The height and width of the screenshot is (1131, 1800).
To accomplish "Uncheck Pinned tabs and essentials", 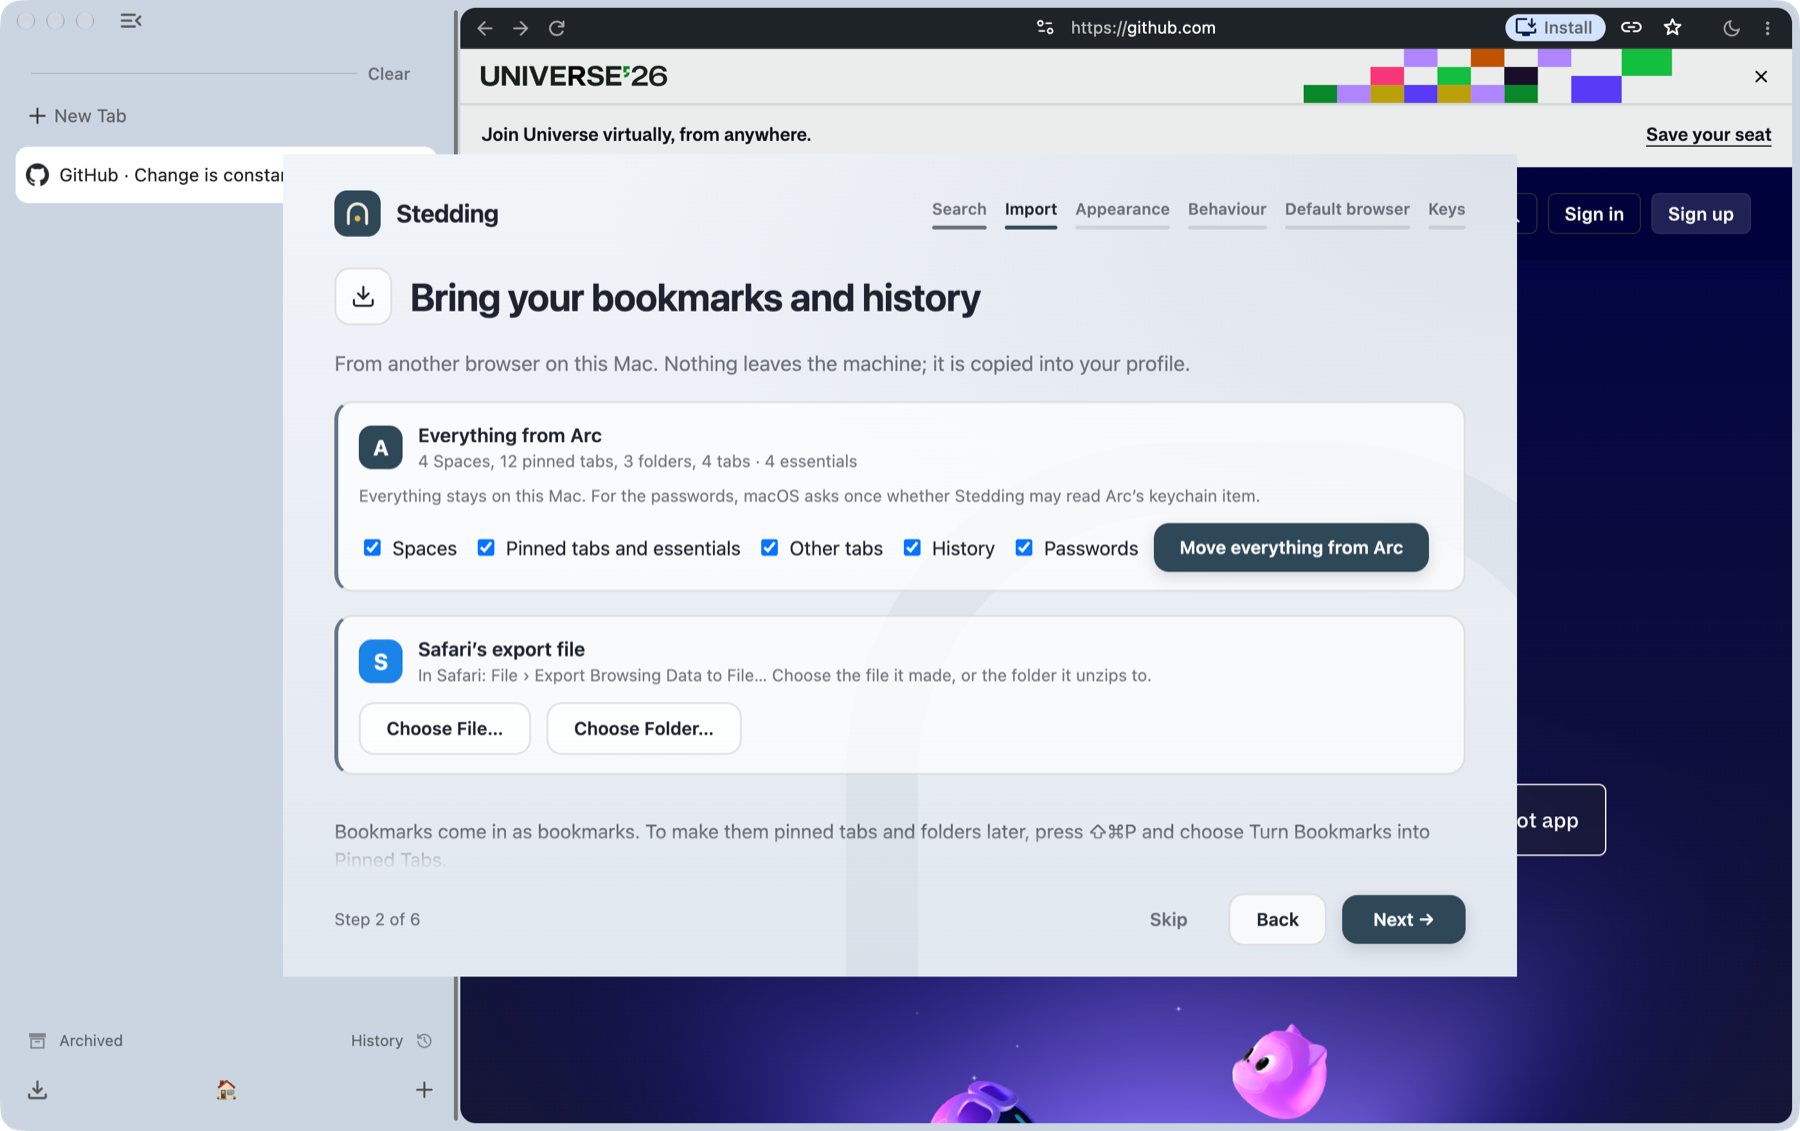I will [x=486, y=548].
